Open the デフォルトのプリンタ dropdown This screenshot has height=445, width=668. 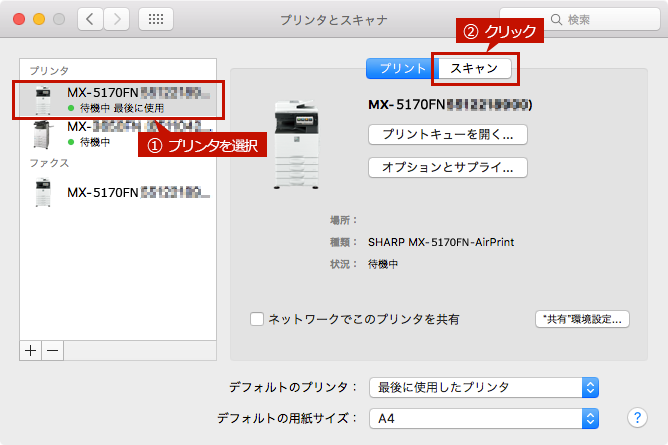(484, 388)
